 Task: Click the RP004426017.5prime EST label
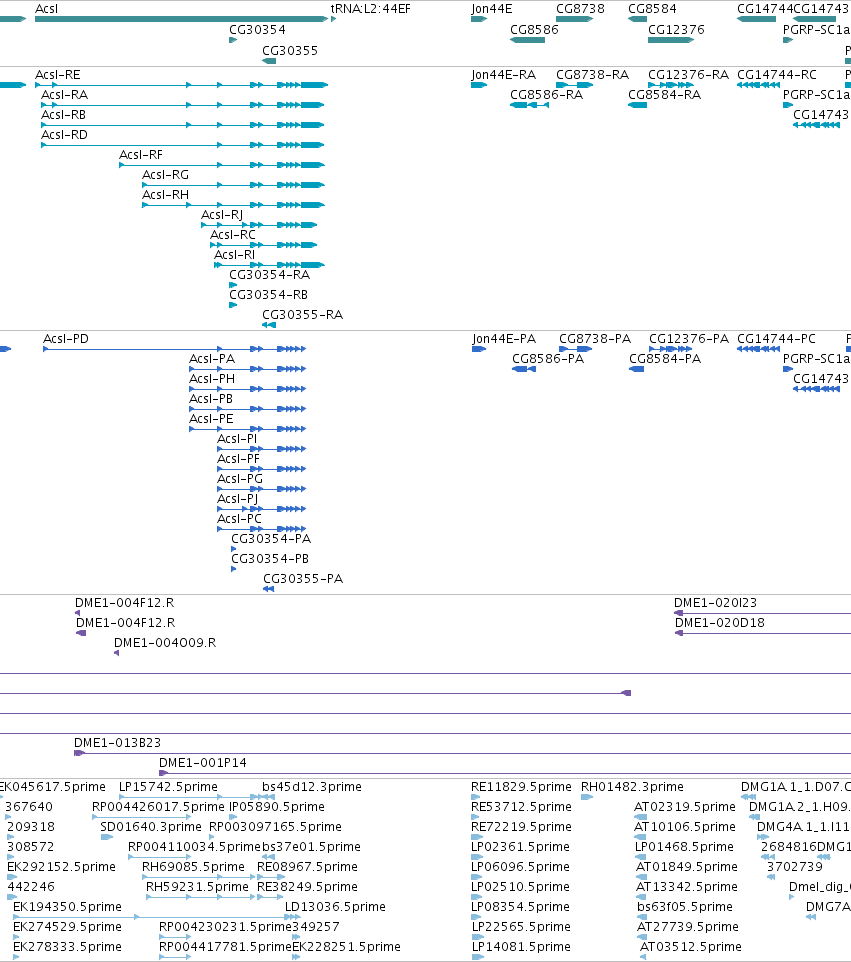point(158,807)
